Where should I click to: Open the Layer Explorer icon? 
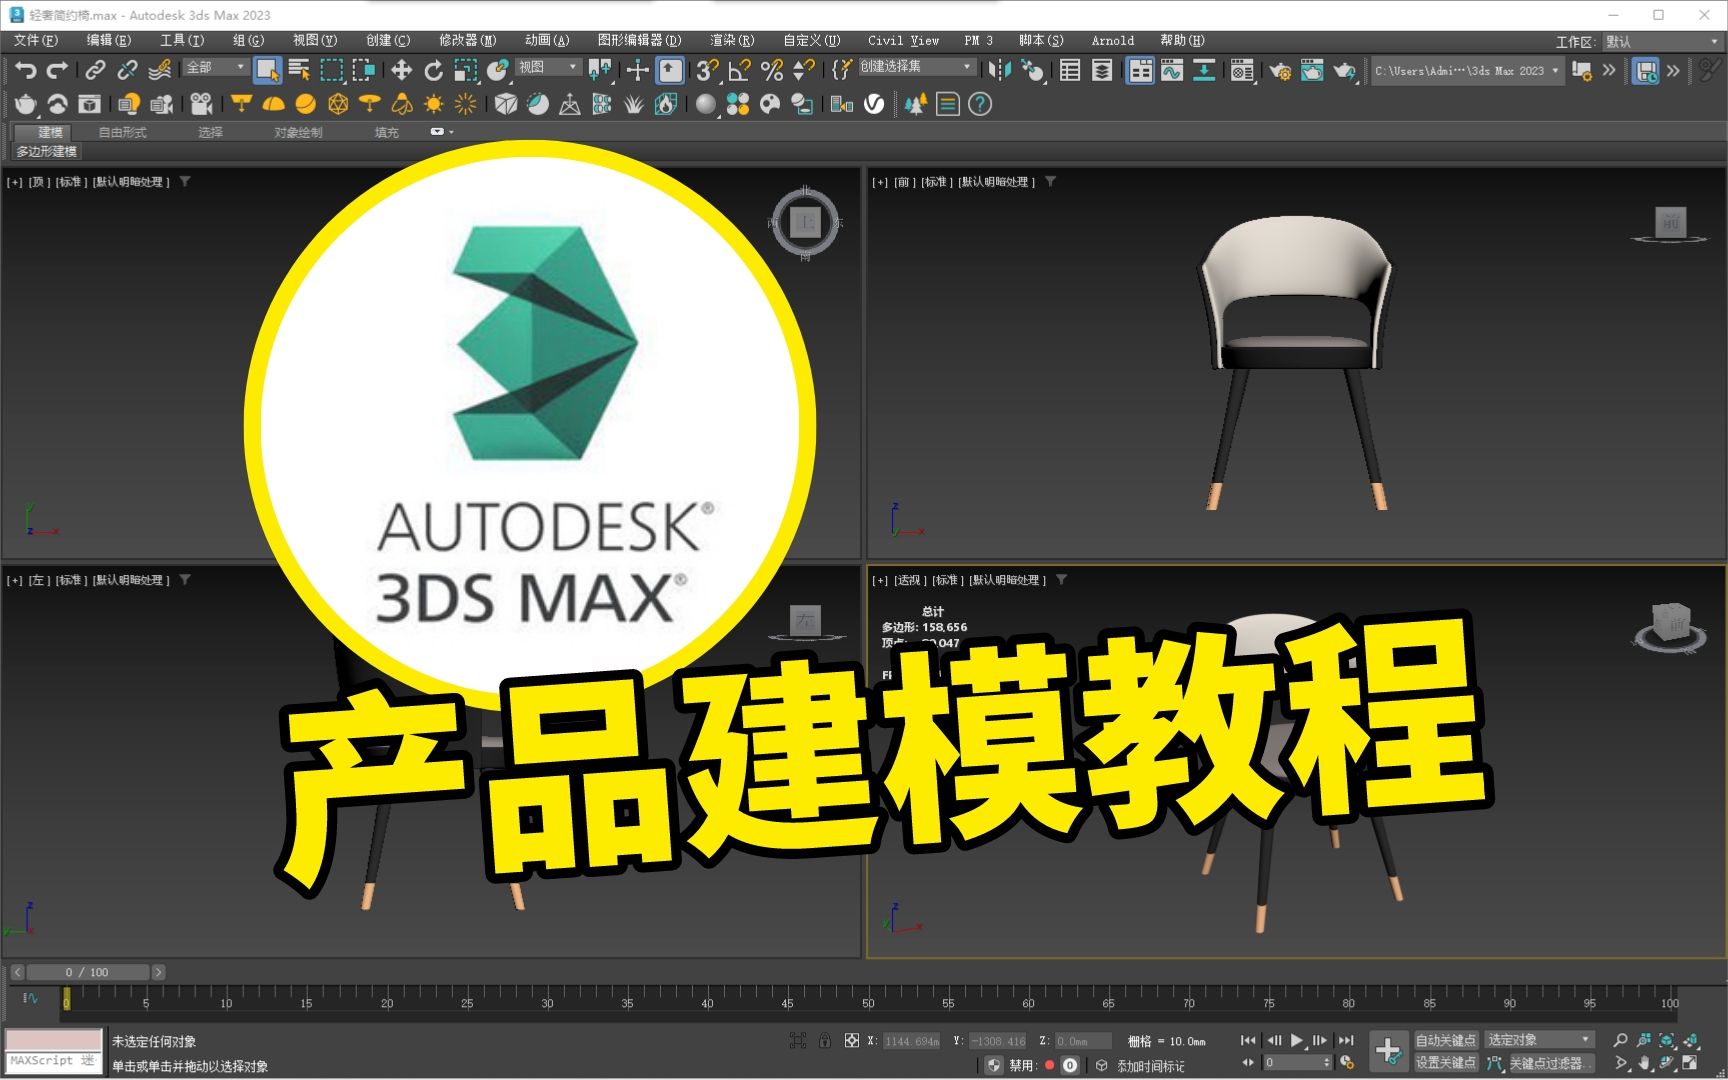click(x=1102, y=70)
